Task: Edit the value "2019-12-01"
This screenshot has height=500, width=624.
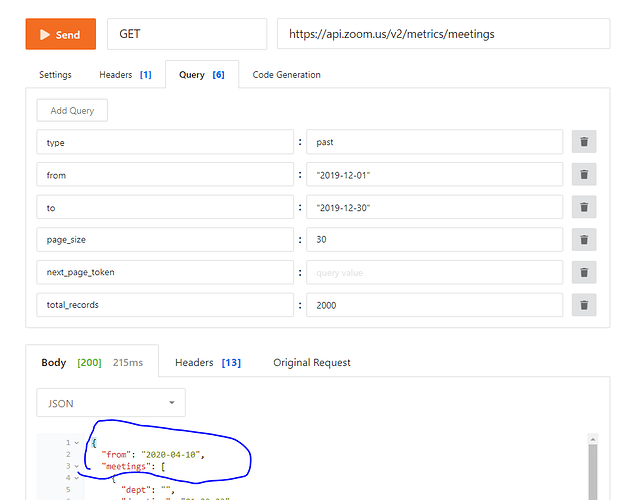Action: [435, 174]
